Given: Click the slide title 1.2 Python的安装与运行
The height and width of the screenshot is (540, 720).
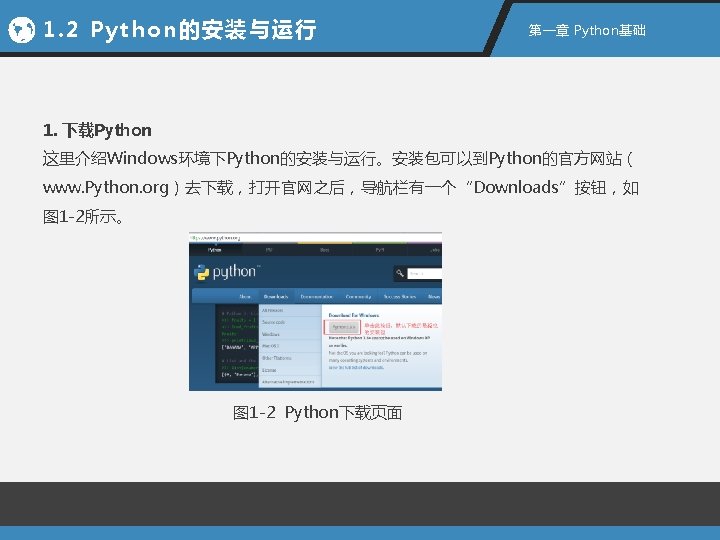Looking at the screenshot, I should 179,30.
